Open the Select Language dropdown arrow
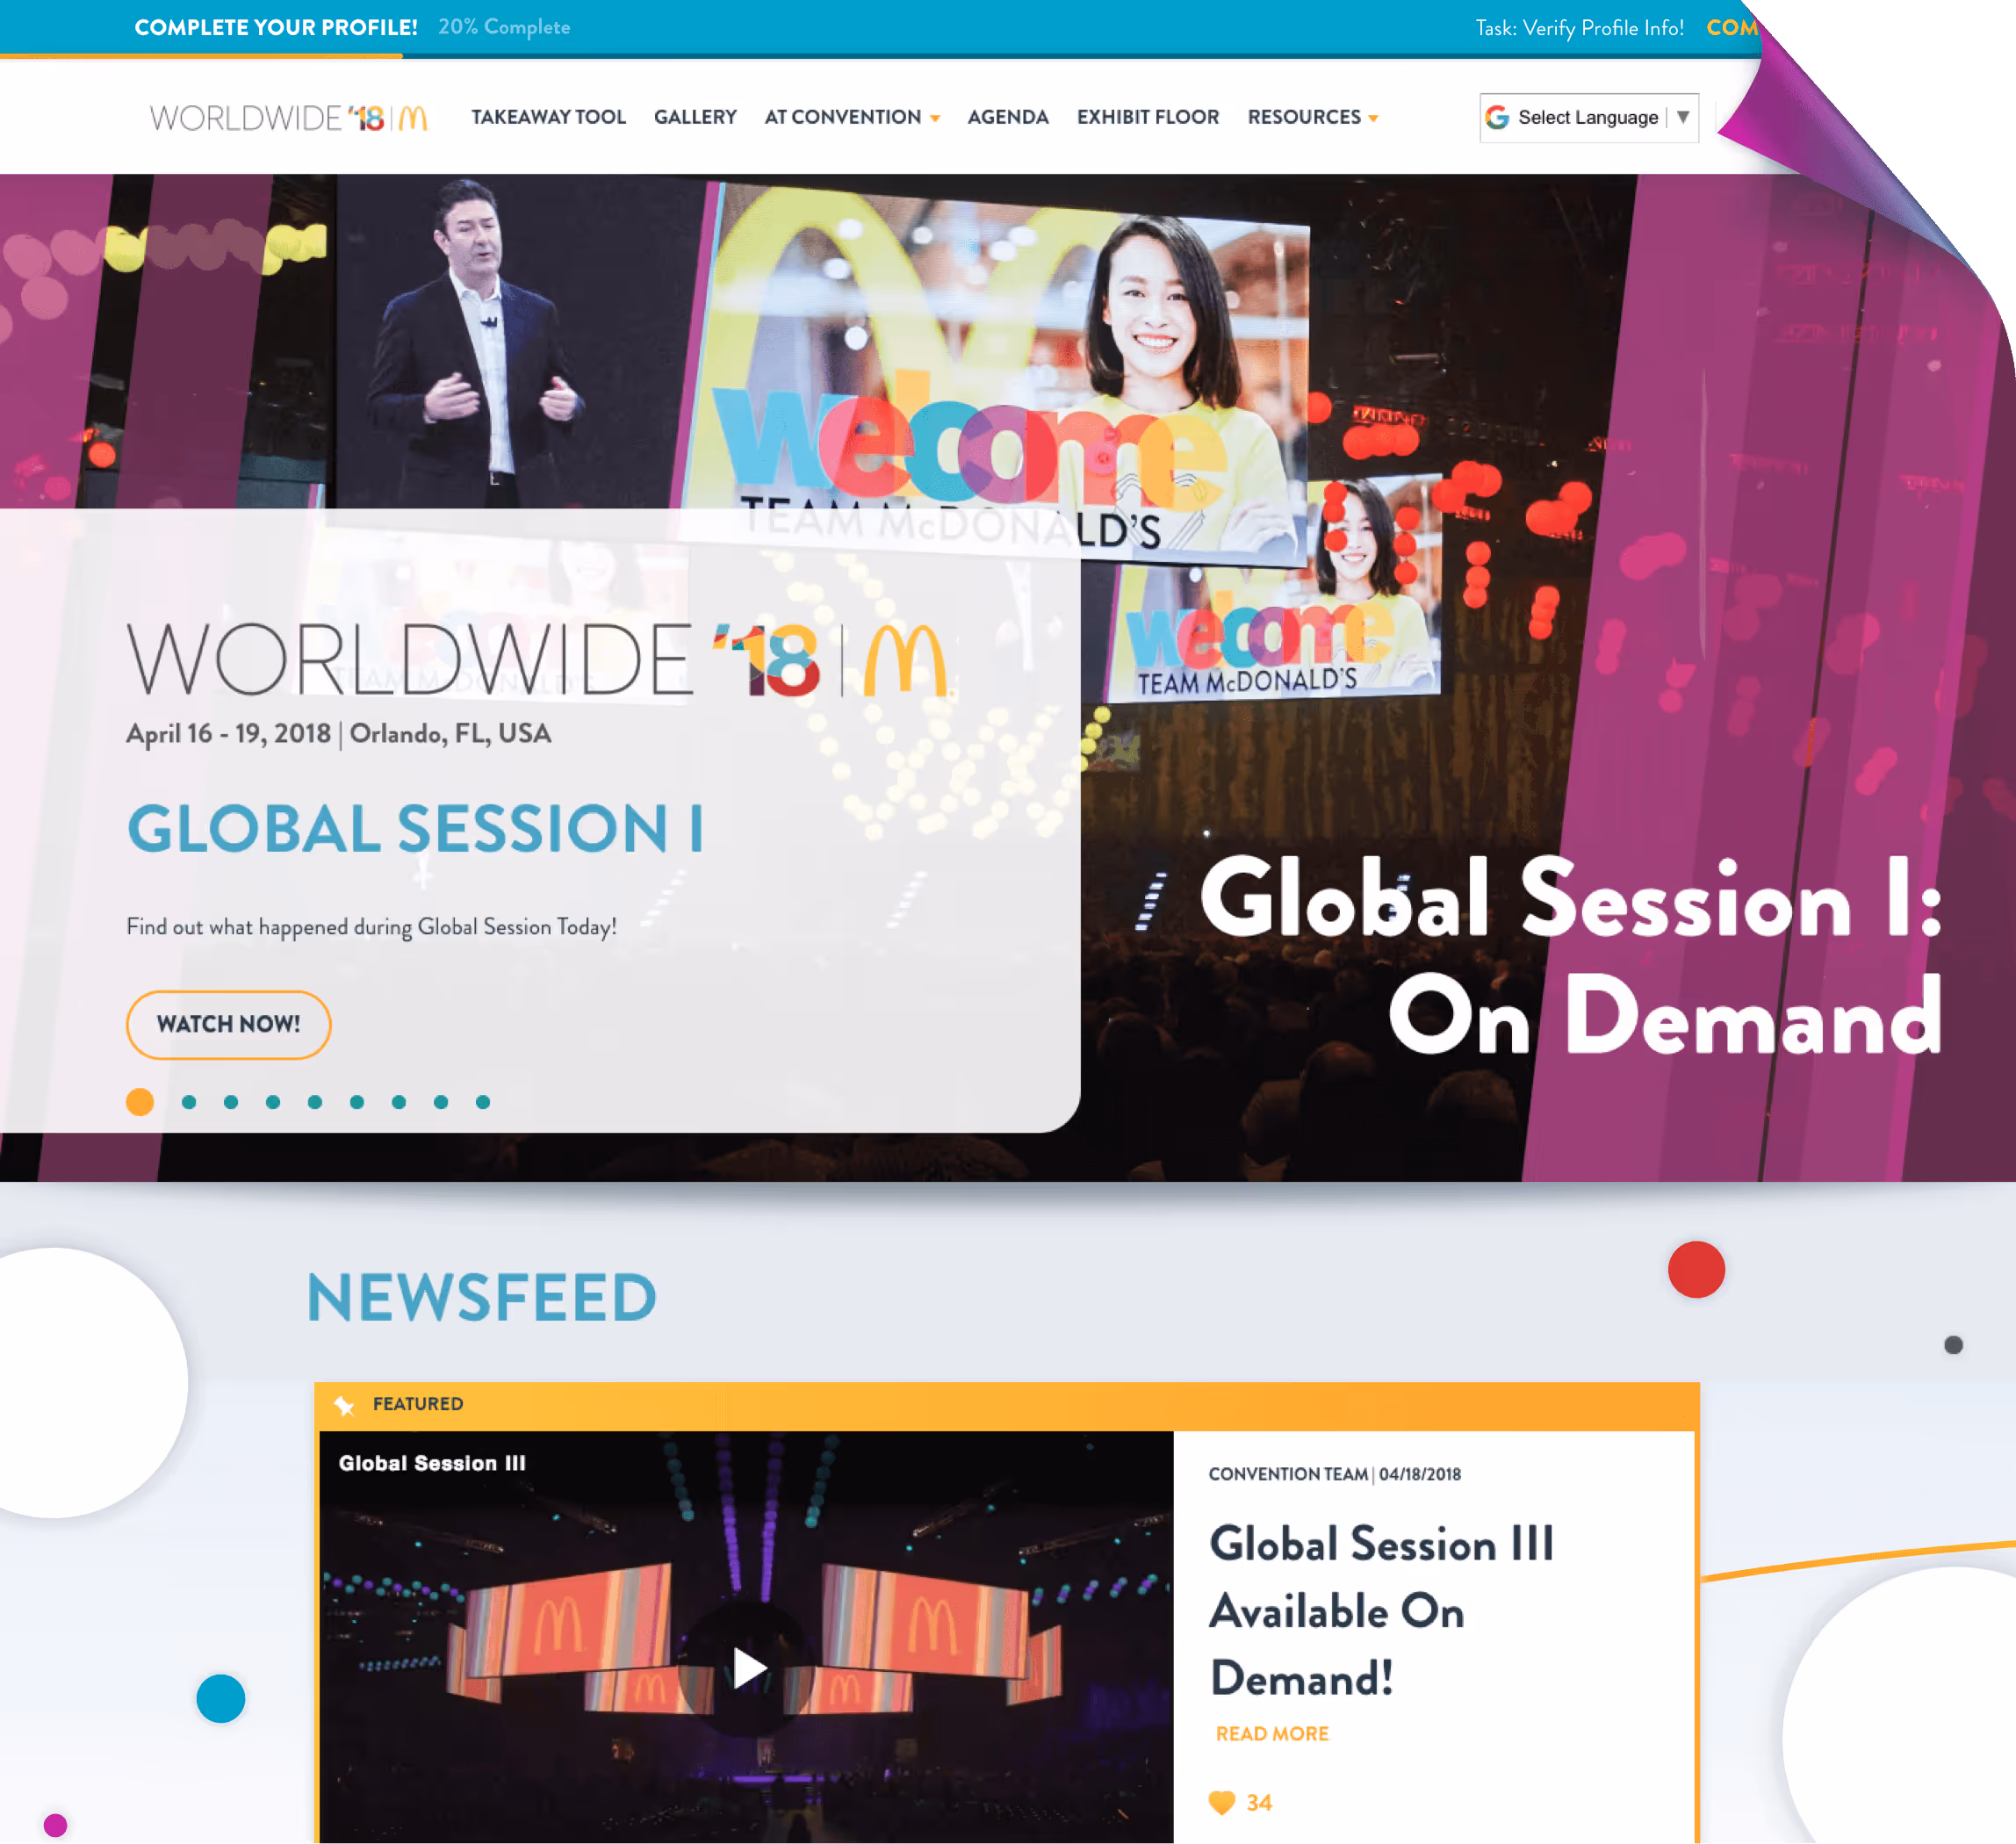The width and height of the screenshot is (2016, 1844). pos(1683,117)
